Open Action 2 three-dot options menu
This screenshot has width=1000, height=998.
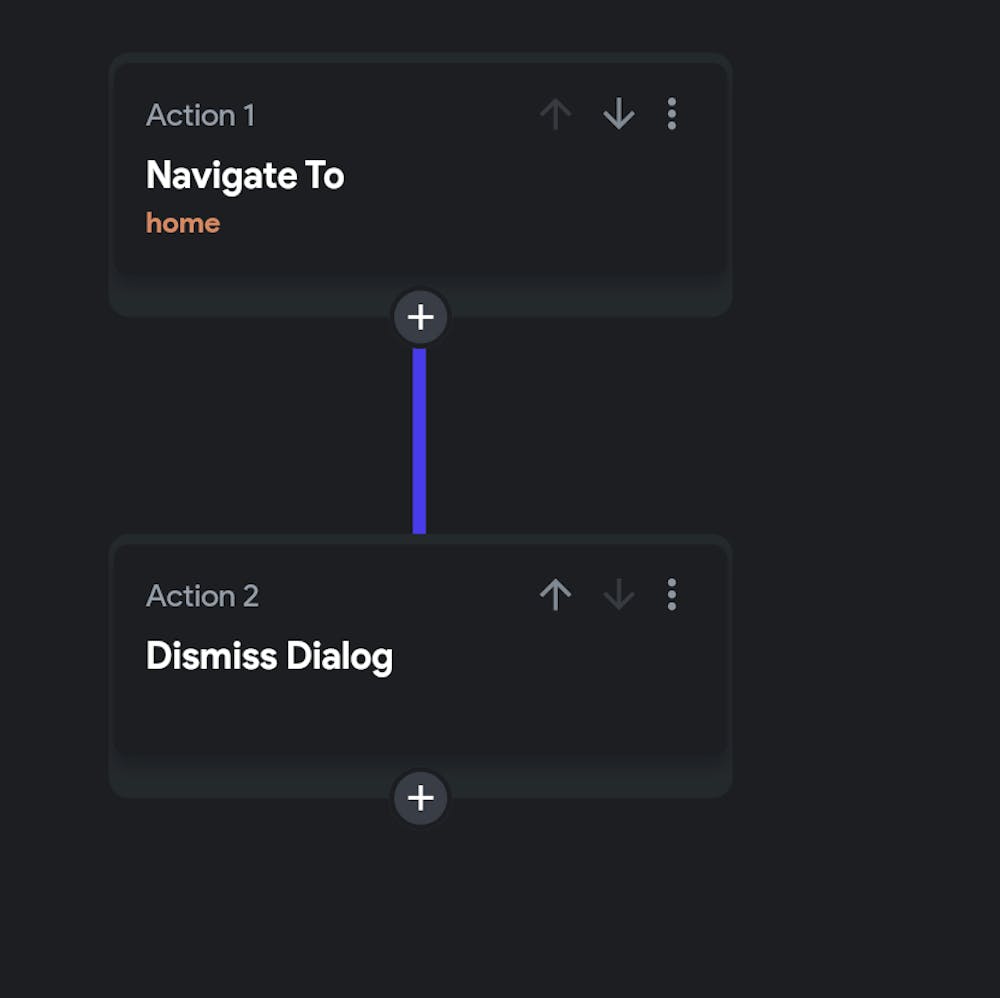click(671, 595)
